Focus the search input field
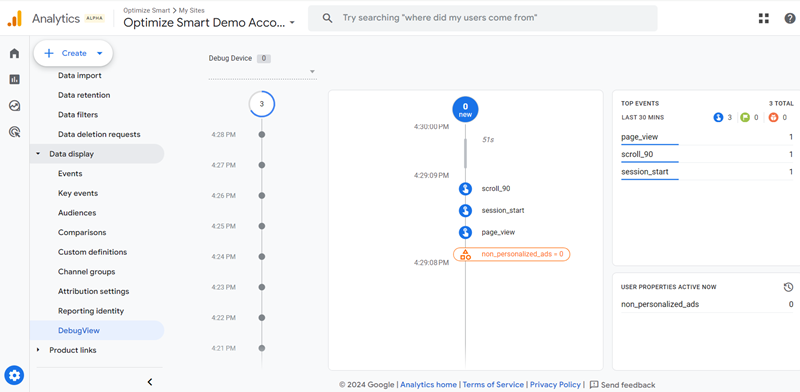 point(483,18)
